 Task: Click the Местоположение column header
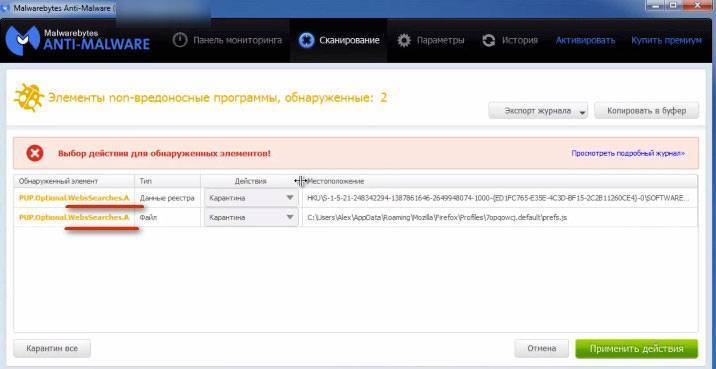tap(500, 181)
